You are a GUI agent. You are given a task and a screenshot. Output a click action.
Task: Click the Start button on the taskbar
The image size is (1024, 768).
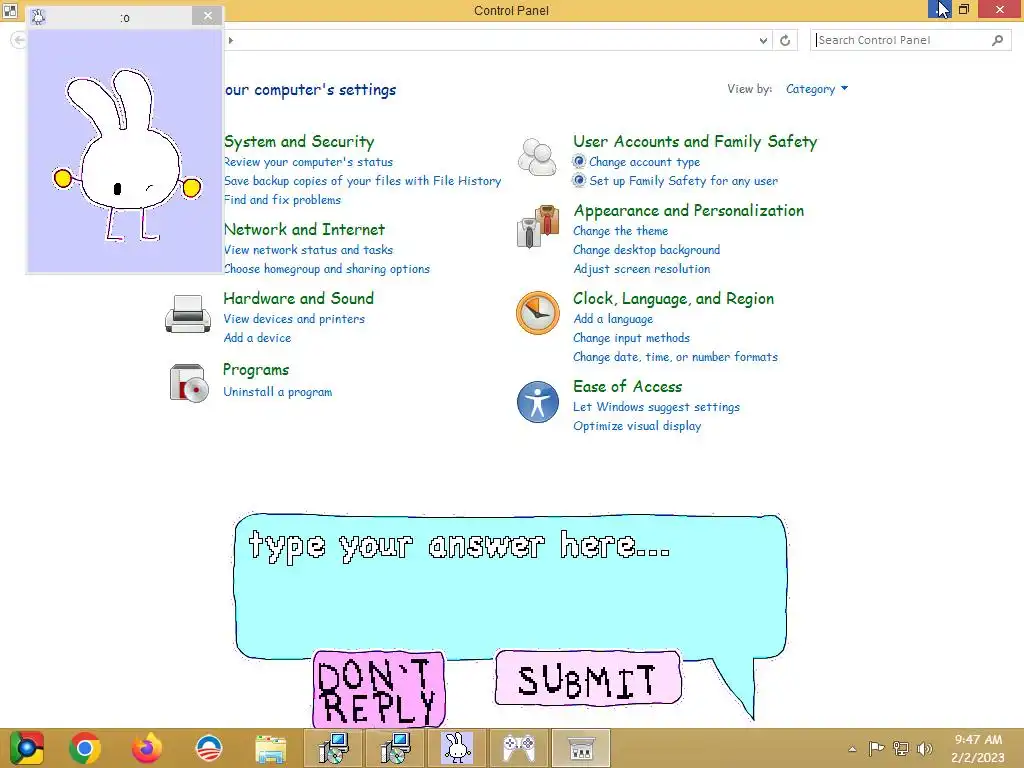(26, 748)
